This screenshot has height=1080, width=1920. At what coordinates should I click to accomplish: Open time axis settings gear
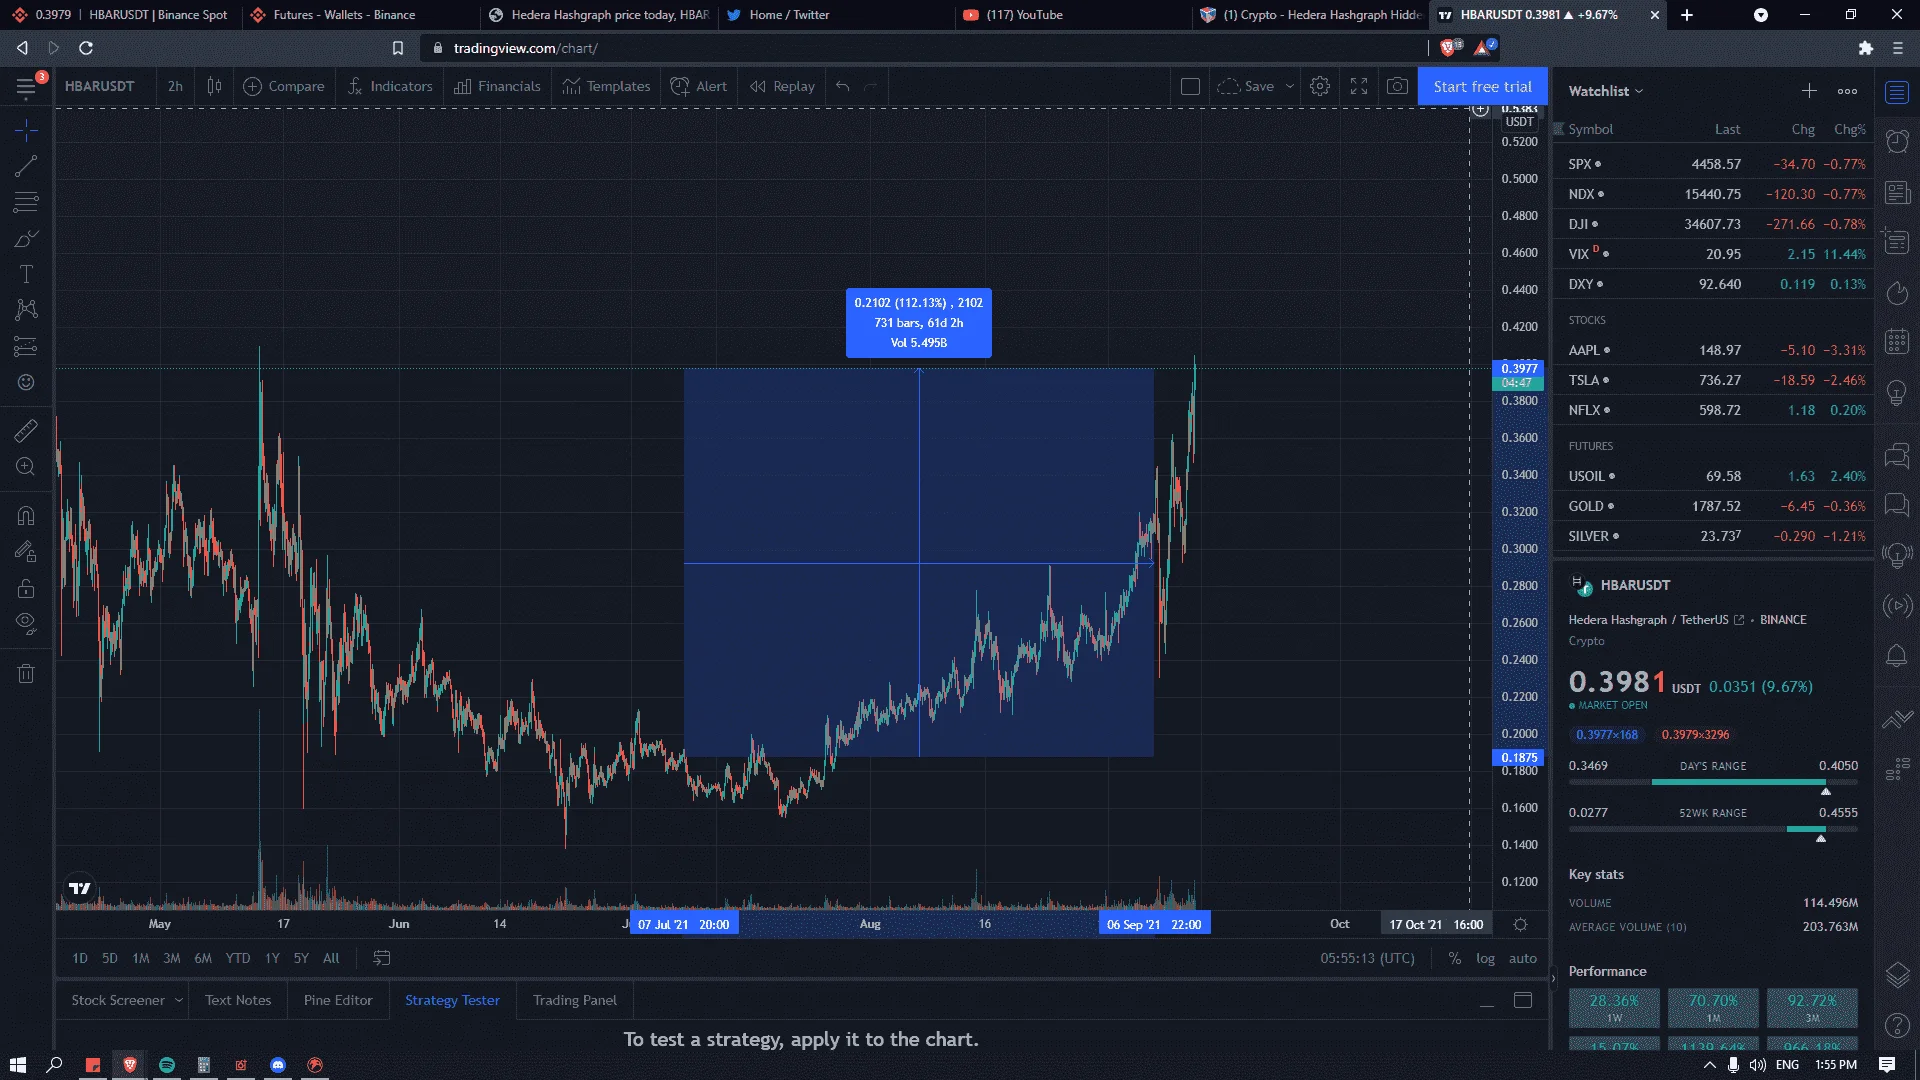point(1520,924)
